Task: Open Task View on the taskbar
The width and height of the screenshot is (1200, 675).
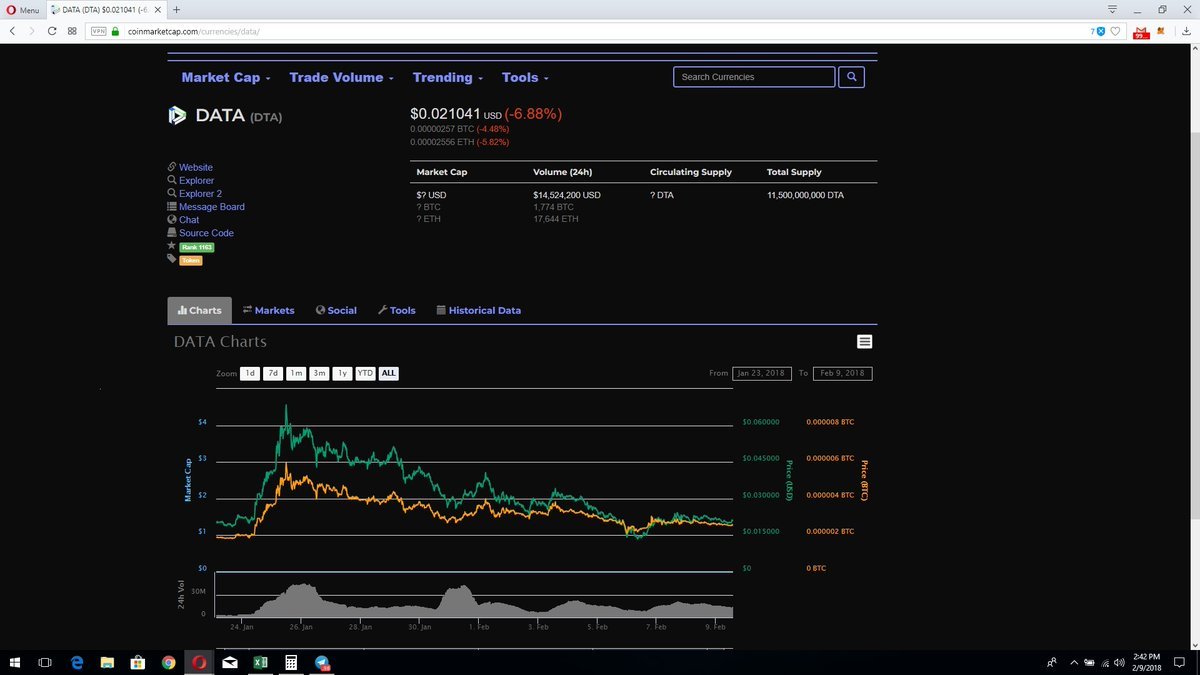Action: 45,662
